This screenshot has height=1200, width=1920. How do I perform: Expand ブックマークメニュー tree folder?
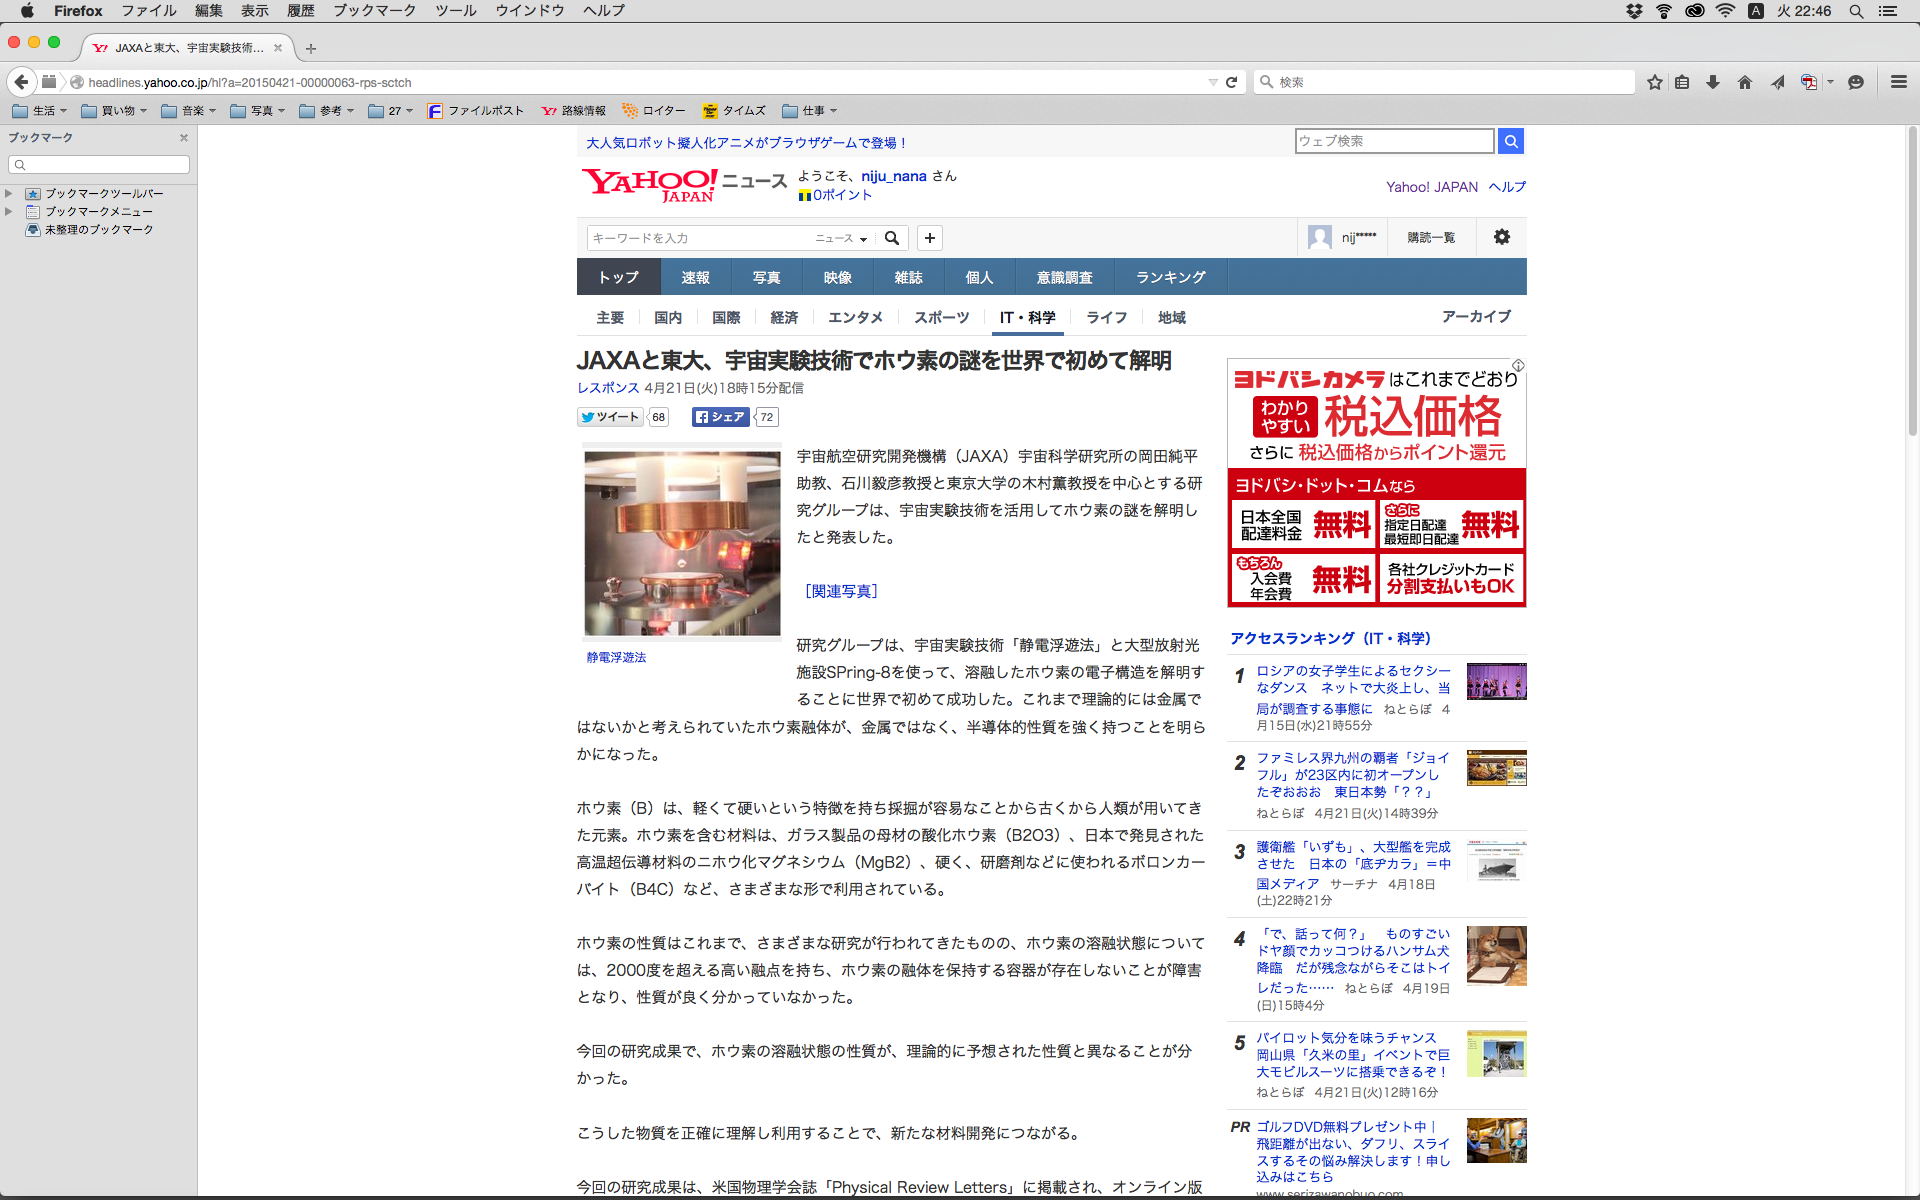pyautogui.click(x=9, y=211)
